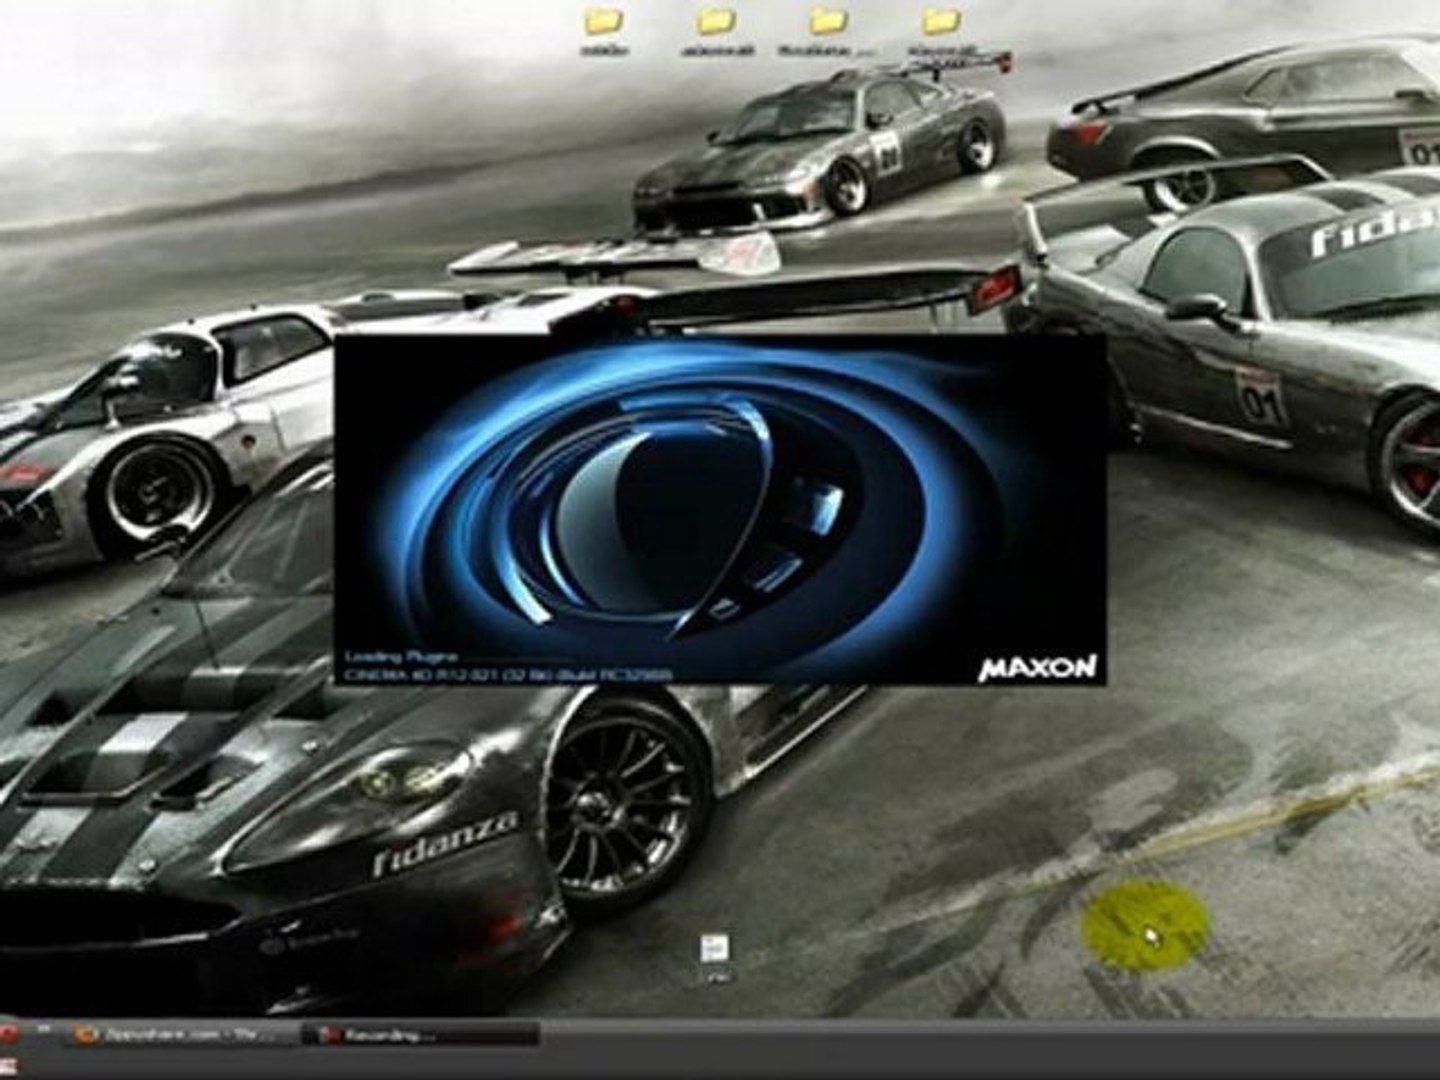
Task: Click the MAXON logo on the splash screen
Action: [1037, 666]
